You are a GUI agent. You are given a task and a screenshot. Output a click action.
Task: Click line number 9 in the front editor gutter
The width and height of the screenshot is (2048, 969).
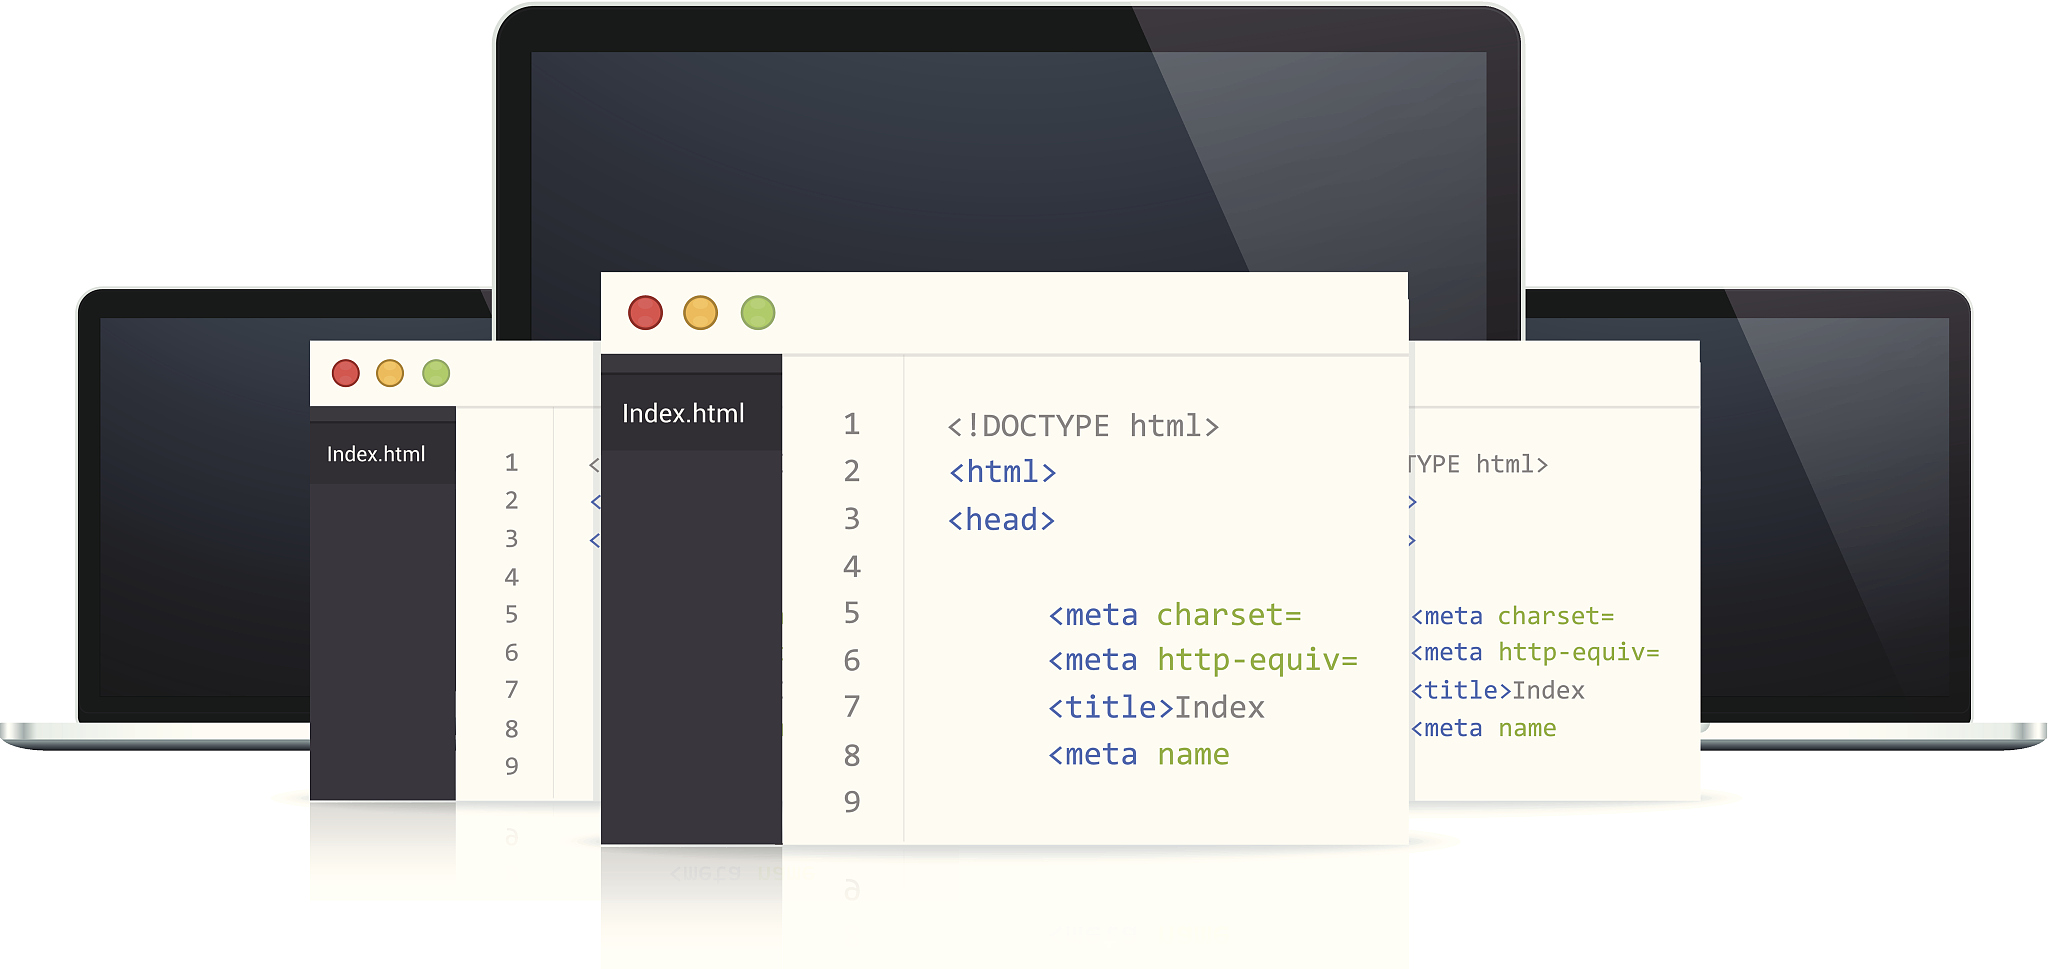coord(851,801)
